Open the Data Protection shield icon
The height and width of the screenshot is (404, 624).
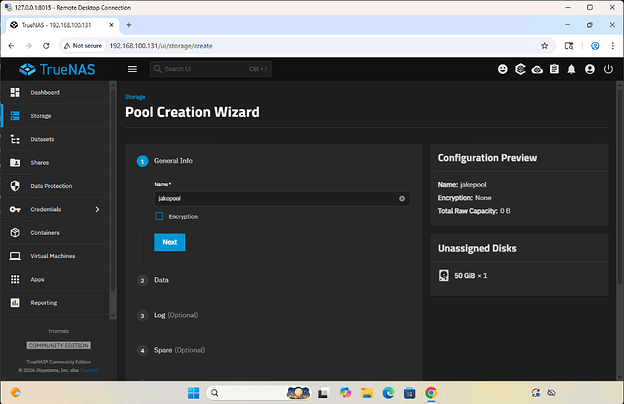point(15,186)
